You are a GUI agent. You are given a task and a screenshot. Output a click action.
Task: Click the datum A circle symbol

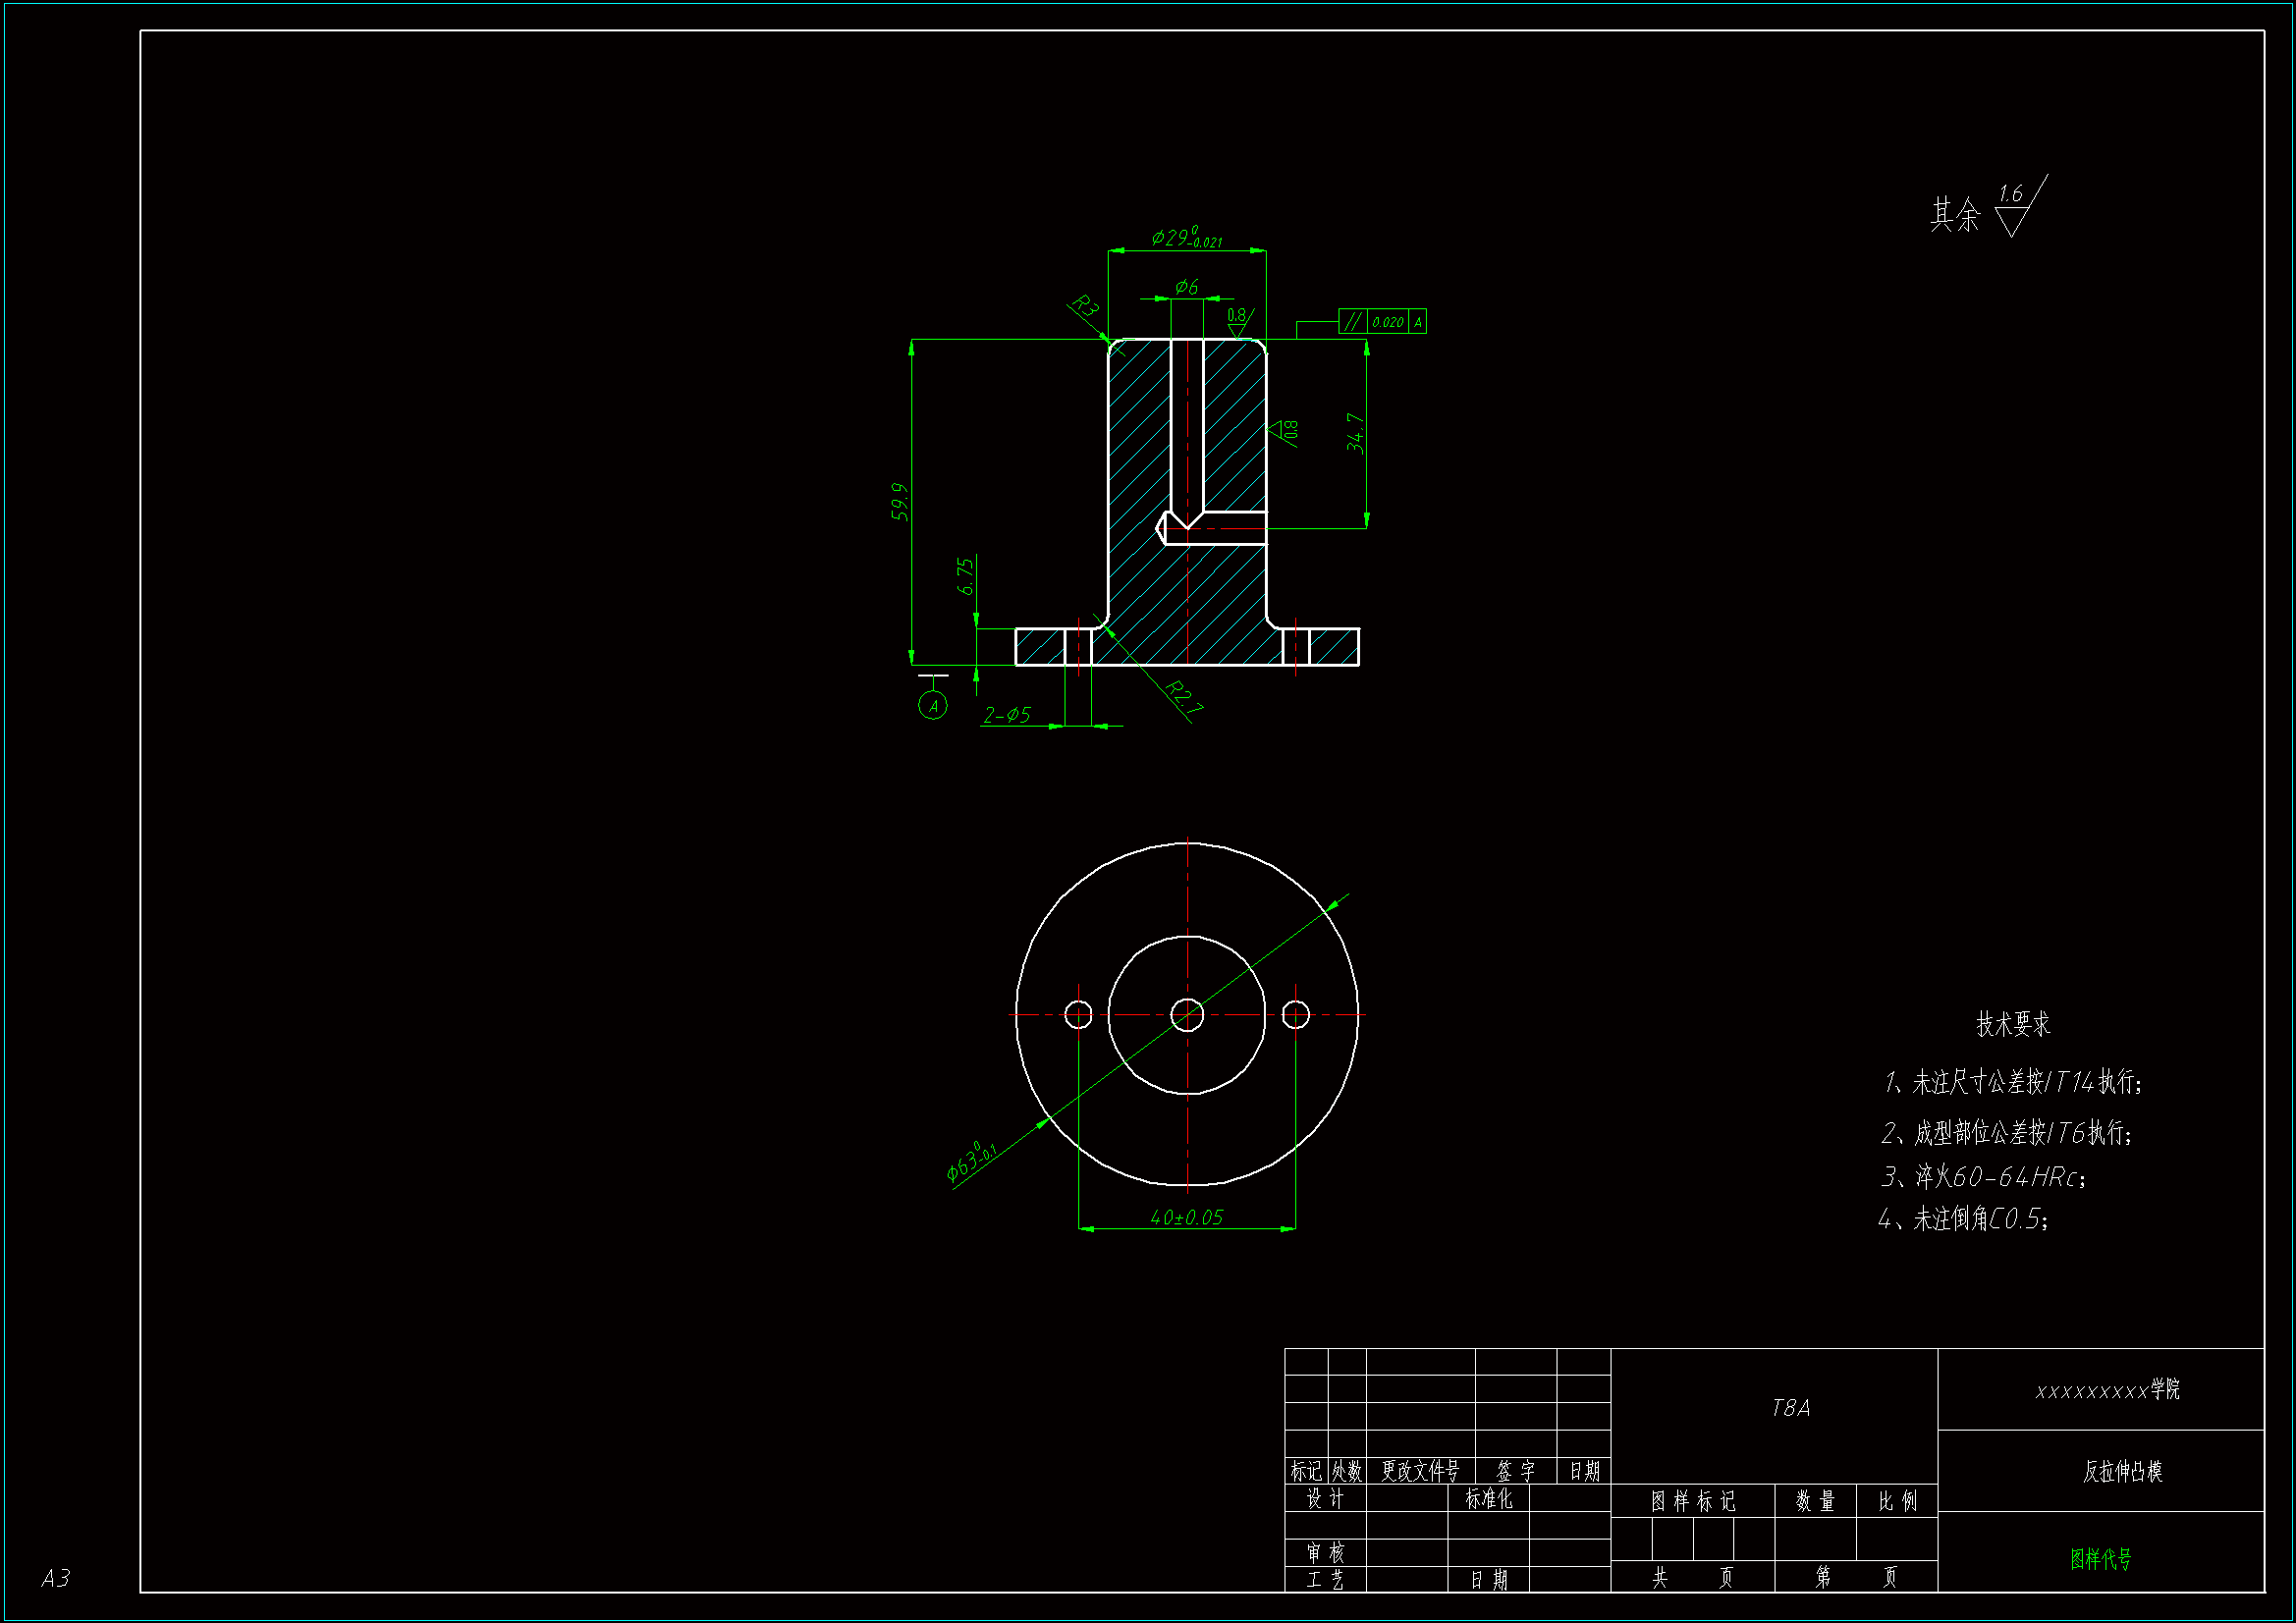click(933, 705)
